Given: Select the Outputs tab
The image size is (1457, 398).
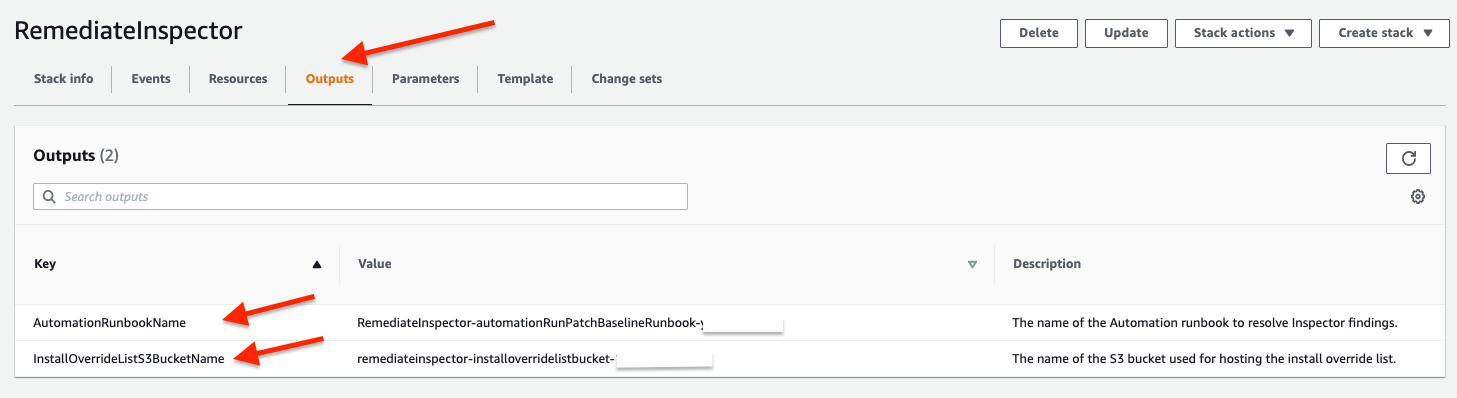Looking at the screenshot, I should 330,79.
